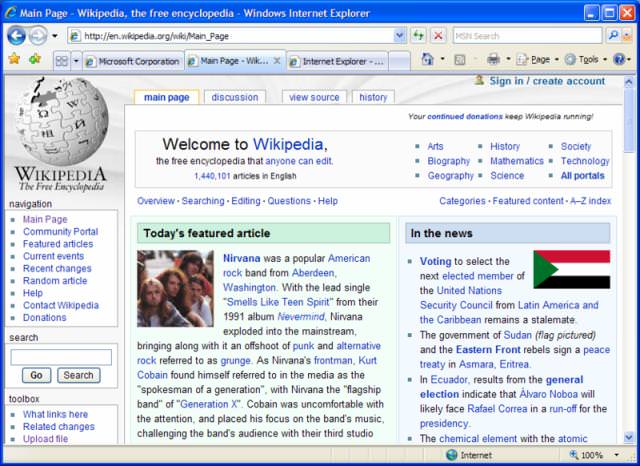The image size is (640, 466).
Task: Click the Nirvana band photo
Action: [x=175, y=288]
